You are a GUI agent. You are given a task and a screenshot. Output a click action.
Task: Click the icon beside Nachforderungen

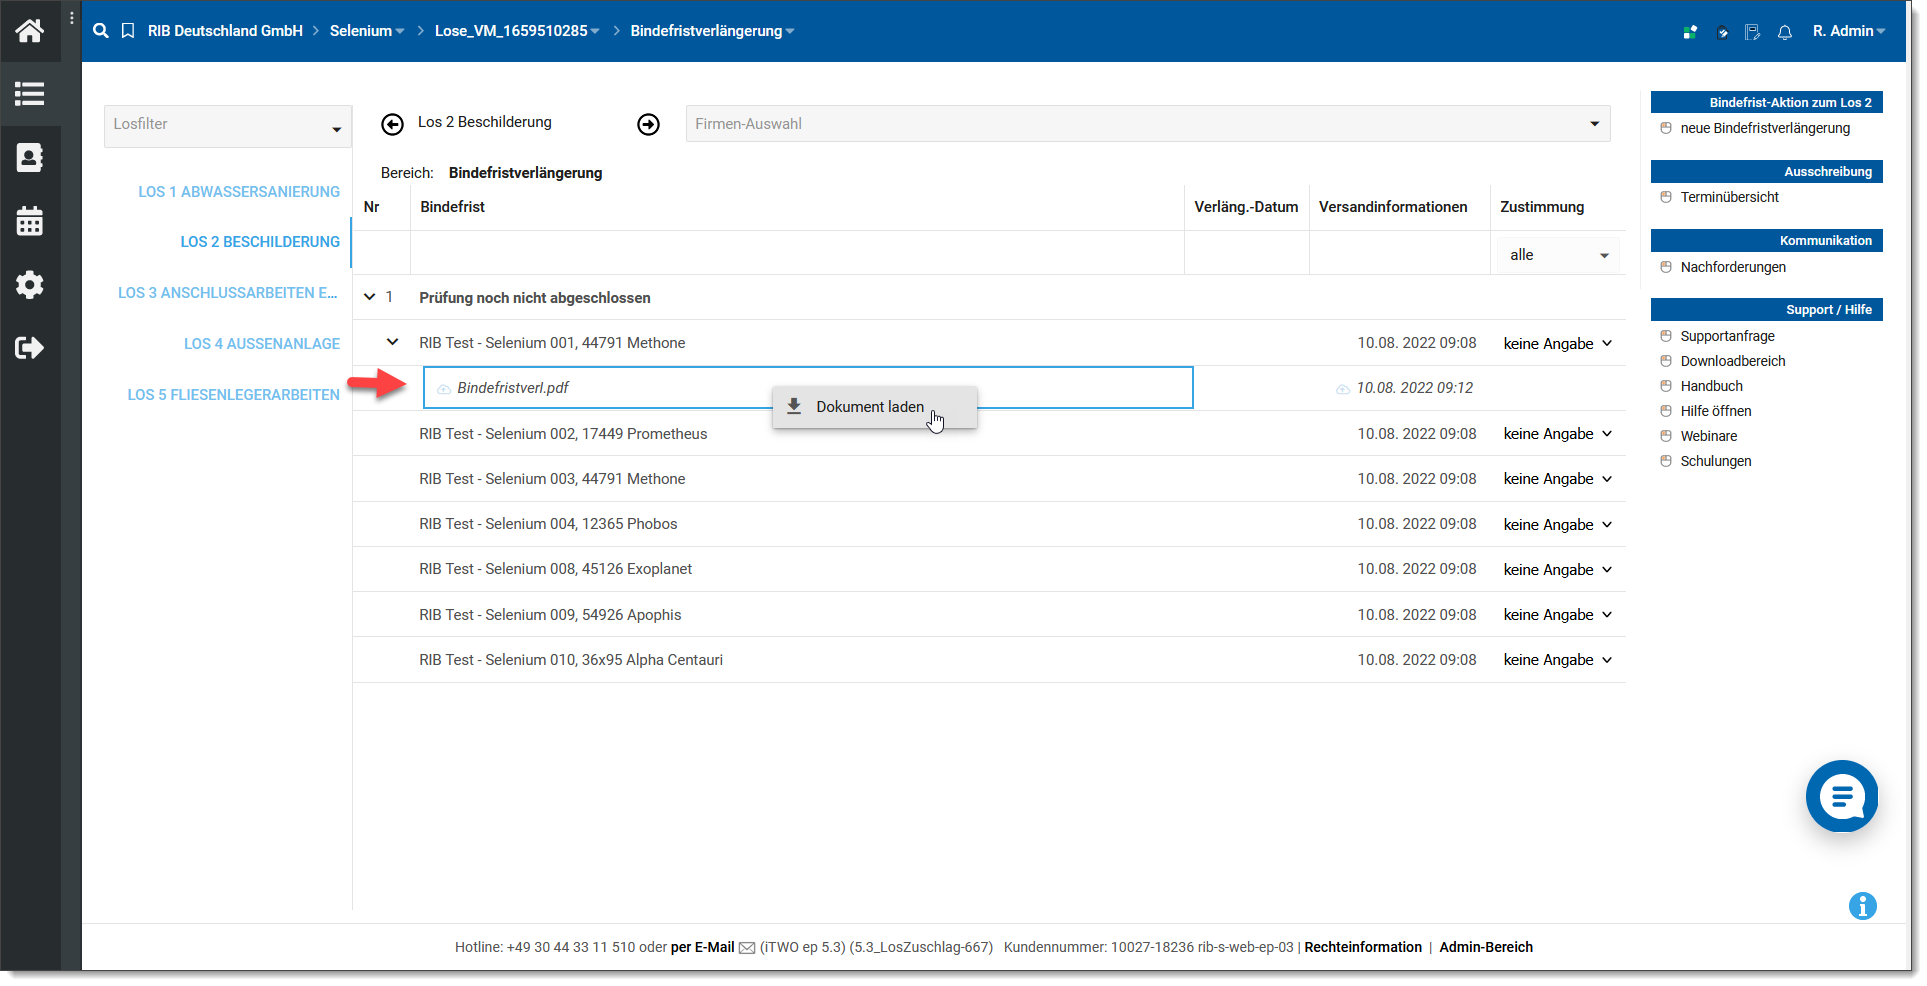[1666, 267]
